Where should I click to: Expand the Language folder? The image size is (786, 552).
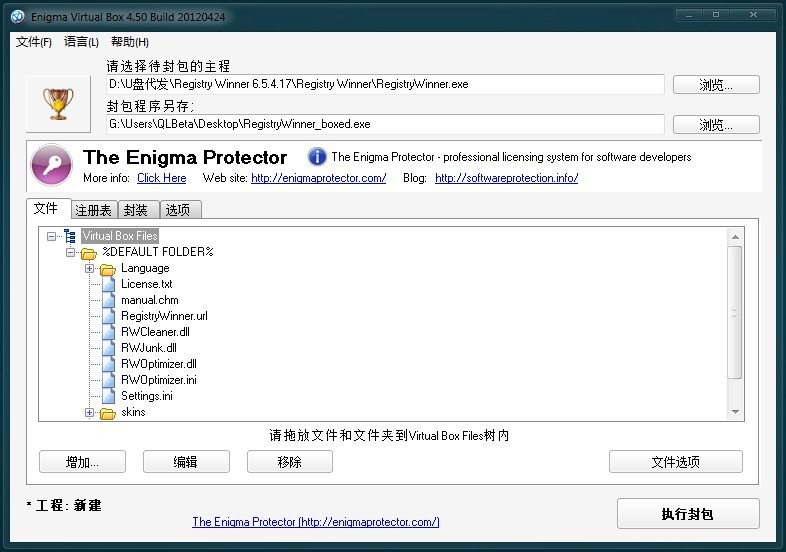pyautogui.click(x=89, y=268)
